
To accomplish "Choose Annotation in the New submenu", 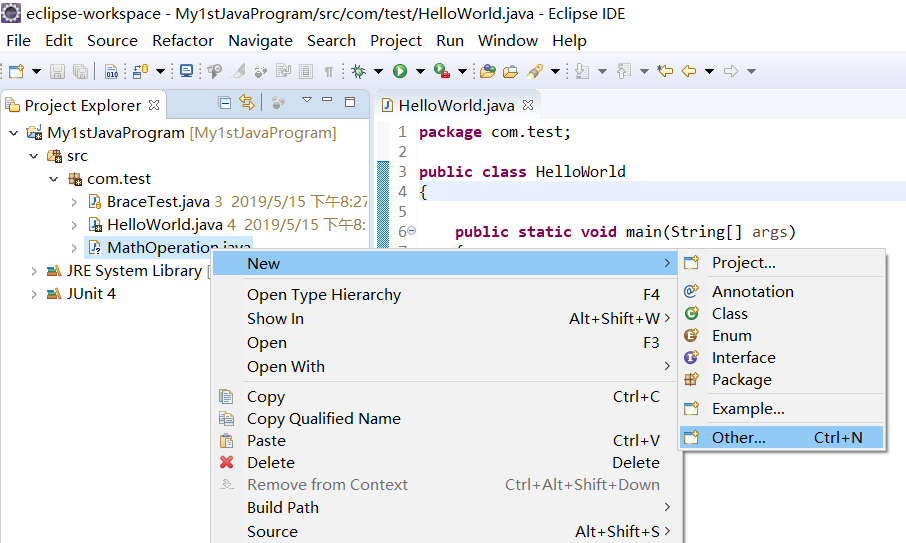I will click(782, 292).
